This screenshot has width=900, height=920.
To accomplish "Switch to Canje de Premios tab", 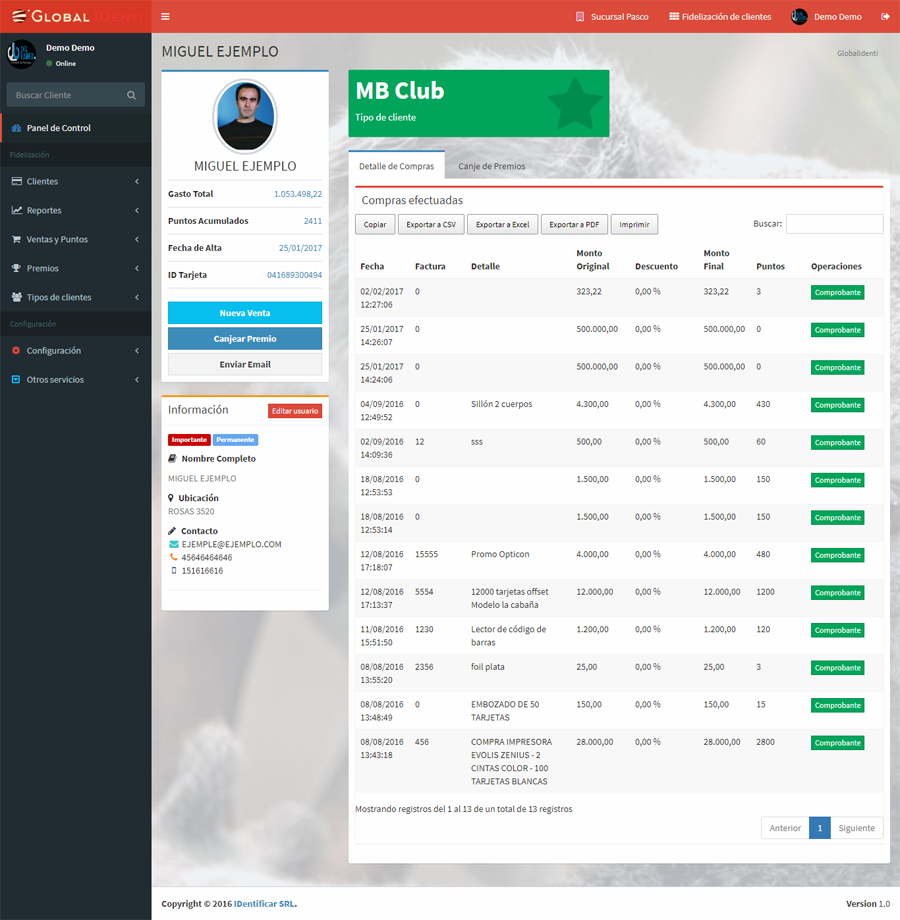I will coord(491,166).
